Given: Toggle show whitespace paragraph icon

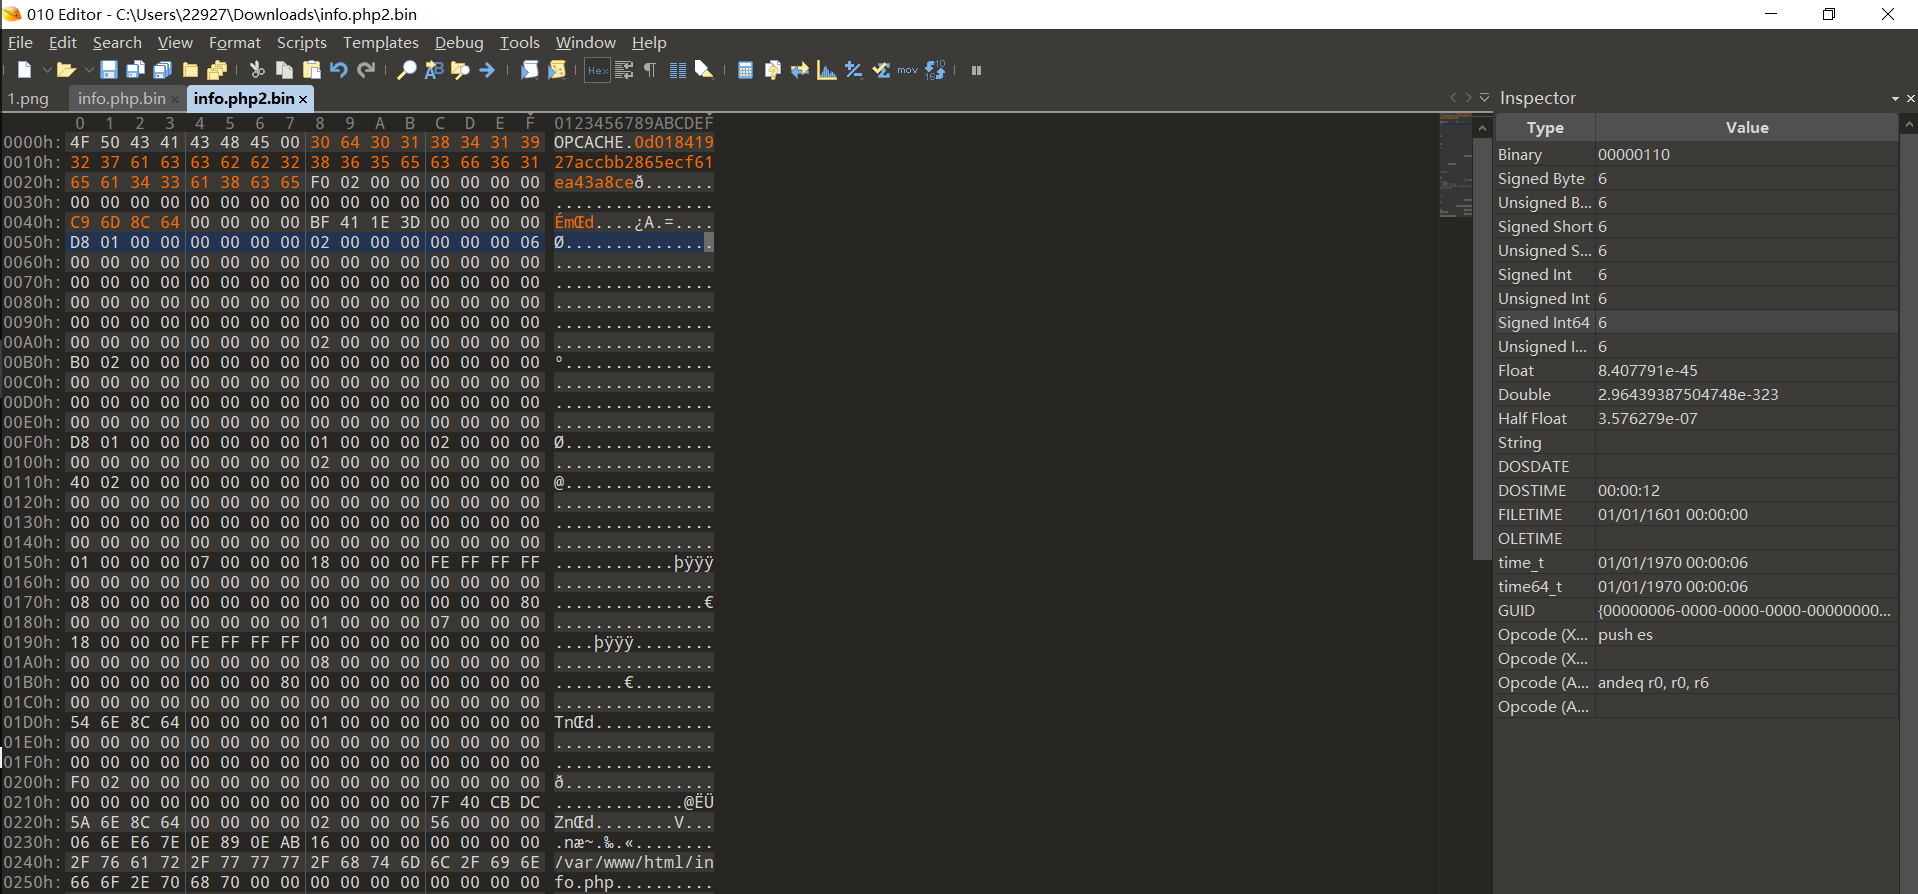Looking at the screenshot, I should [650, 70].
